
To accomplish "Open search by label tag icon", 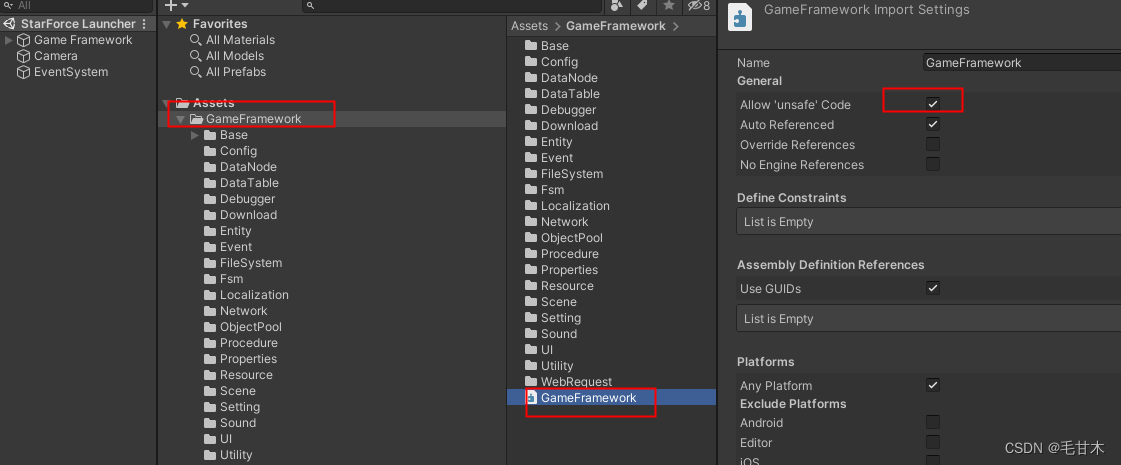I will pos(642,6).
